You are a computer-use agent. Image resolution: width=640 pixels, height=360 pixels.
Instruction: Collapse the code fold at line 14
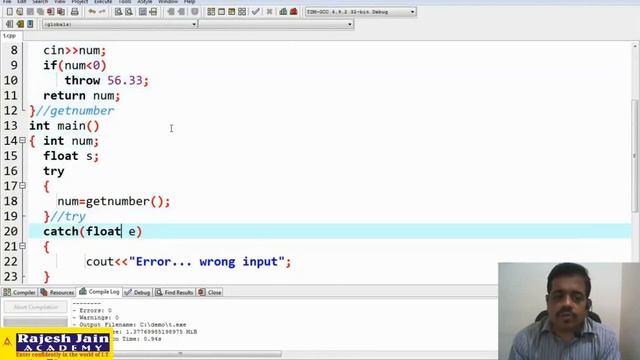pyautogui.click(x=22, y=140)
